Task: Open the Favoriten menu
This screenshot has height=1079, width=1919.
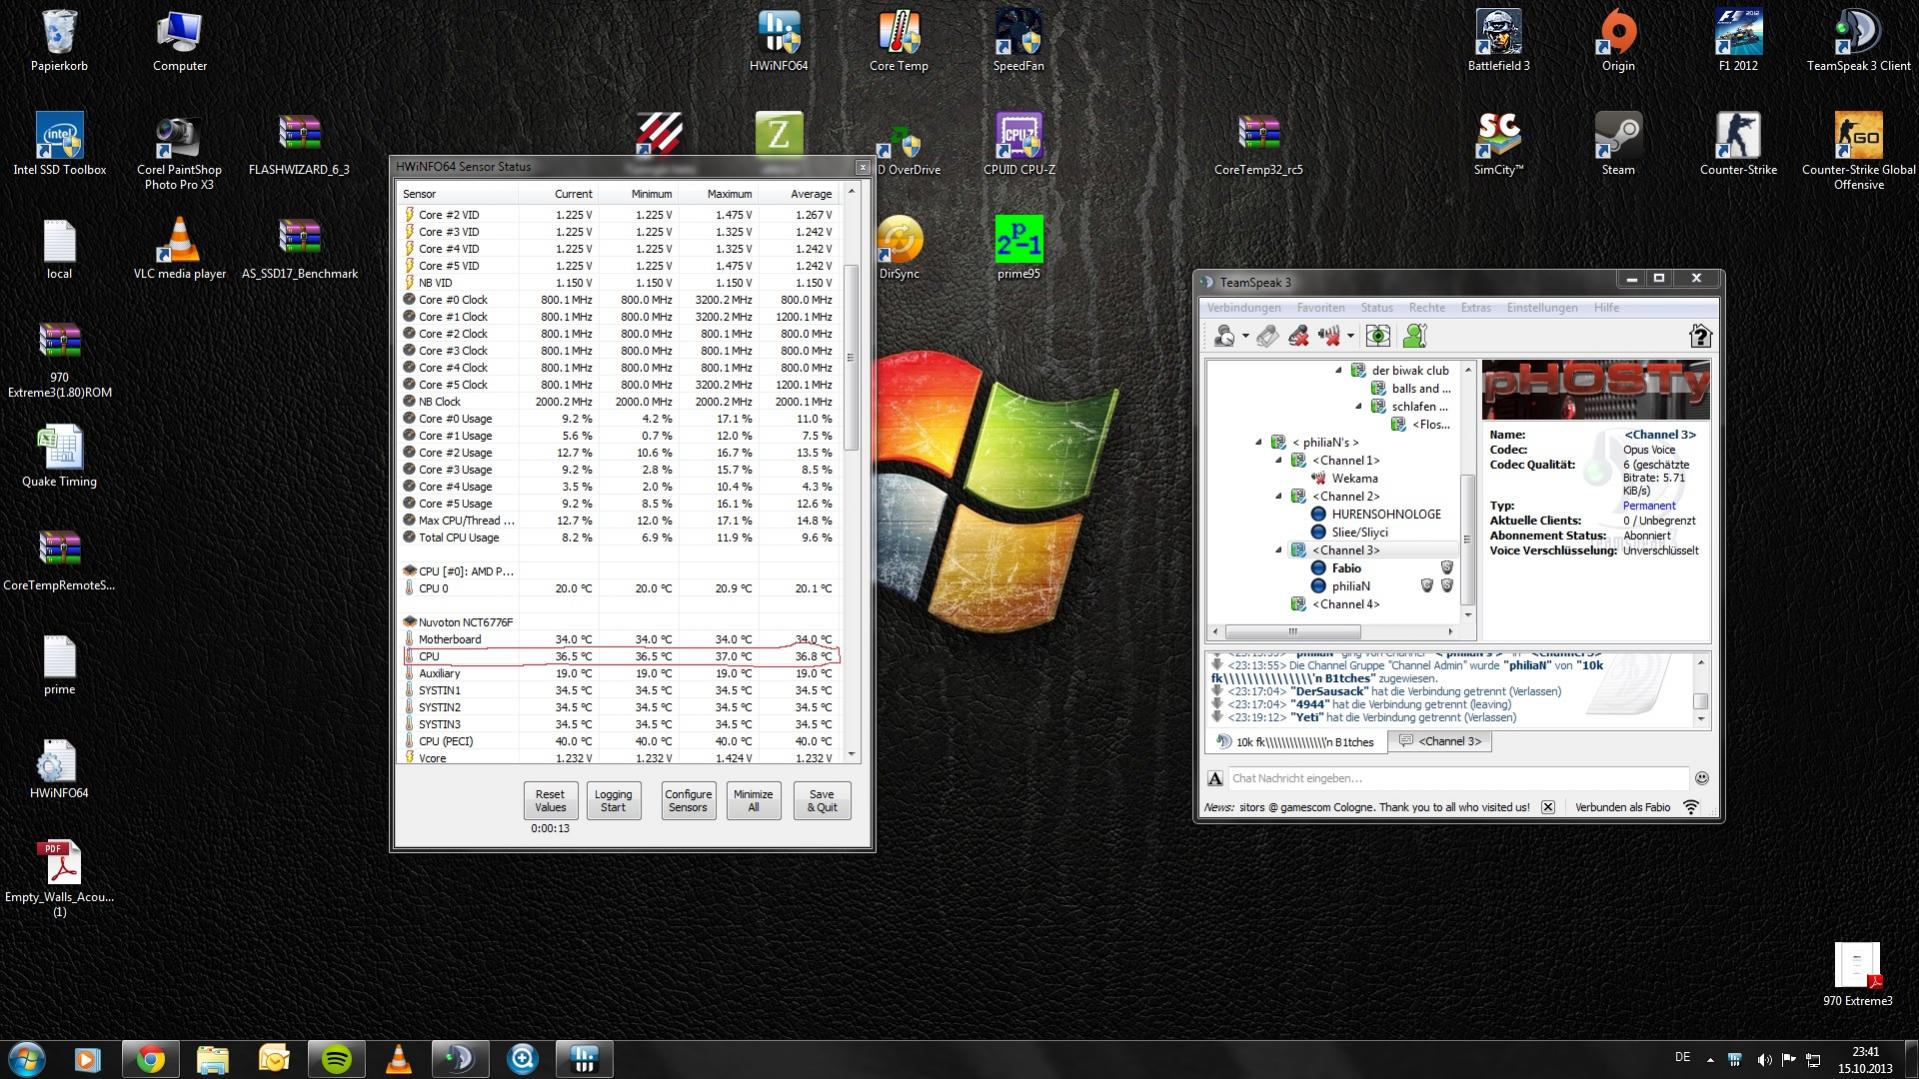Action: tap(1321, 308)
